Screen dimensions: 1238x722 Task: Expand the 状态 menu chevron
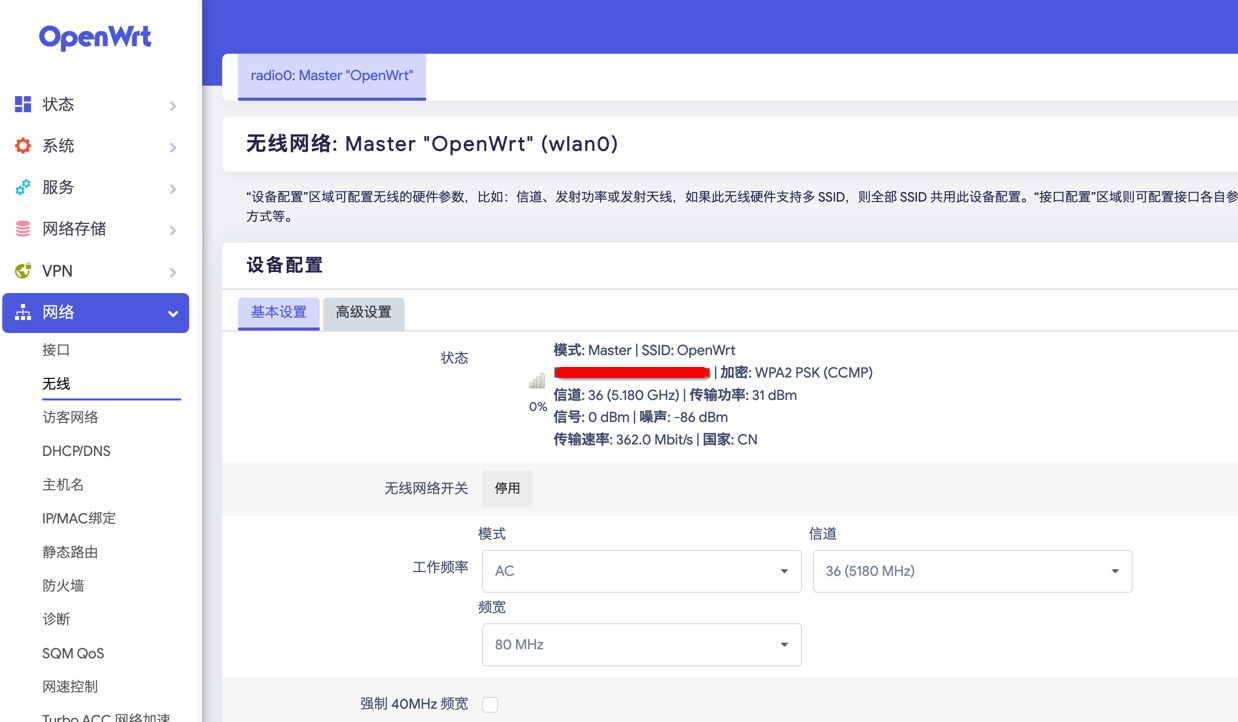[x=173, y=106]
